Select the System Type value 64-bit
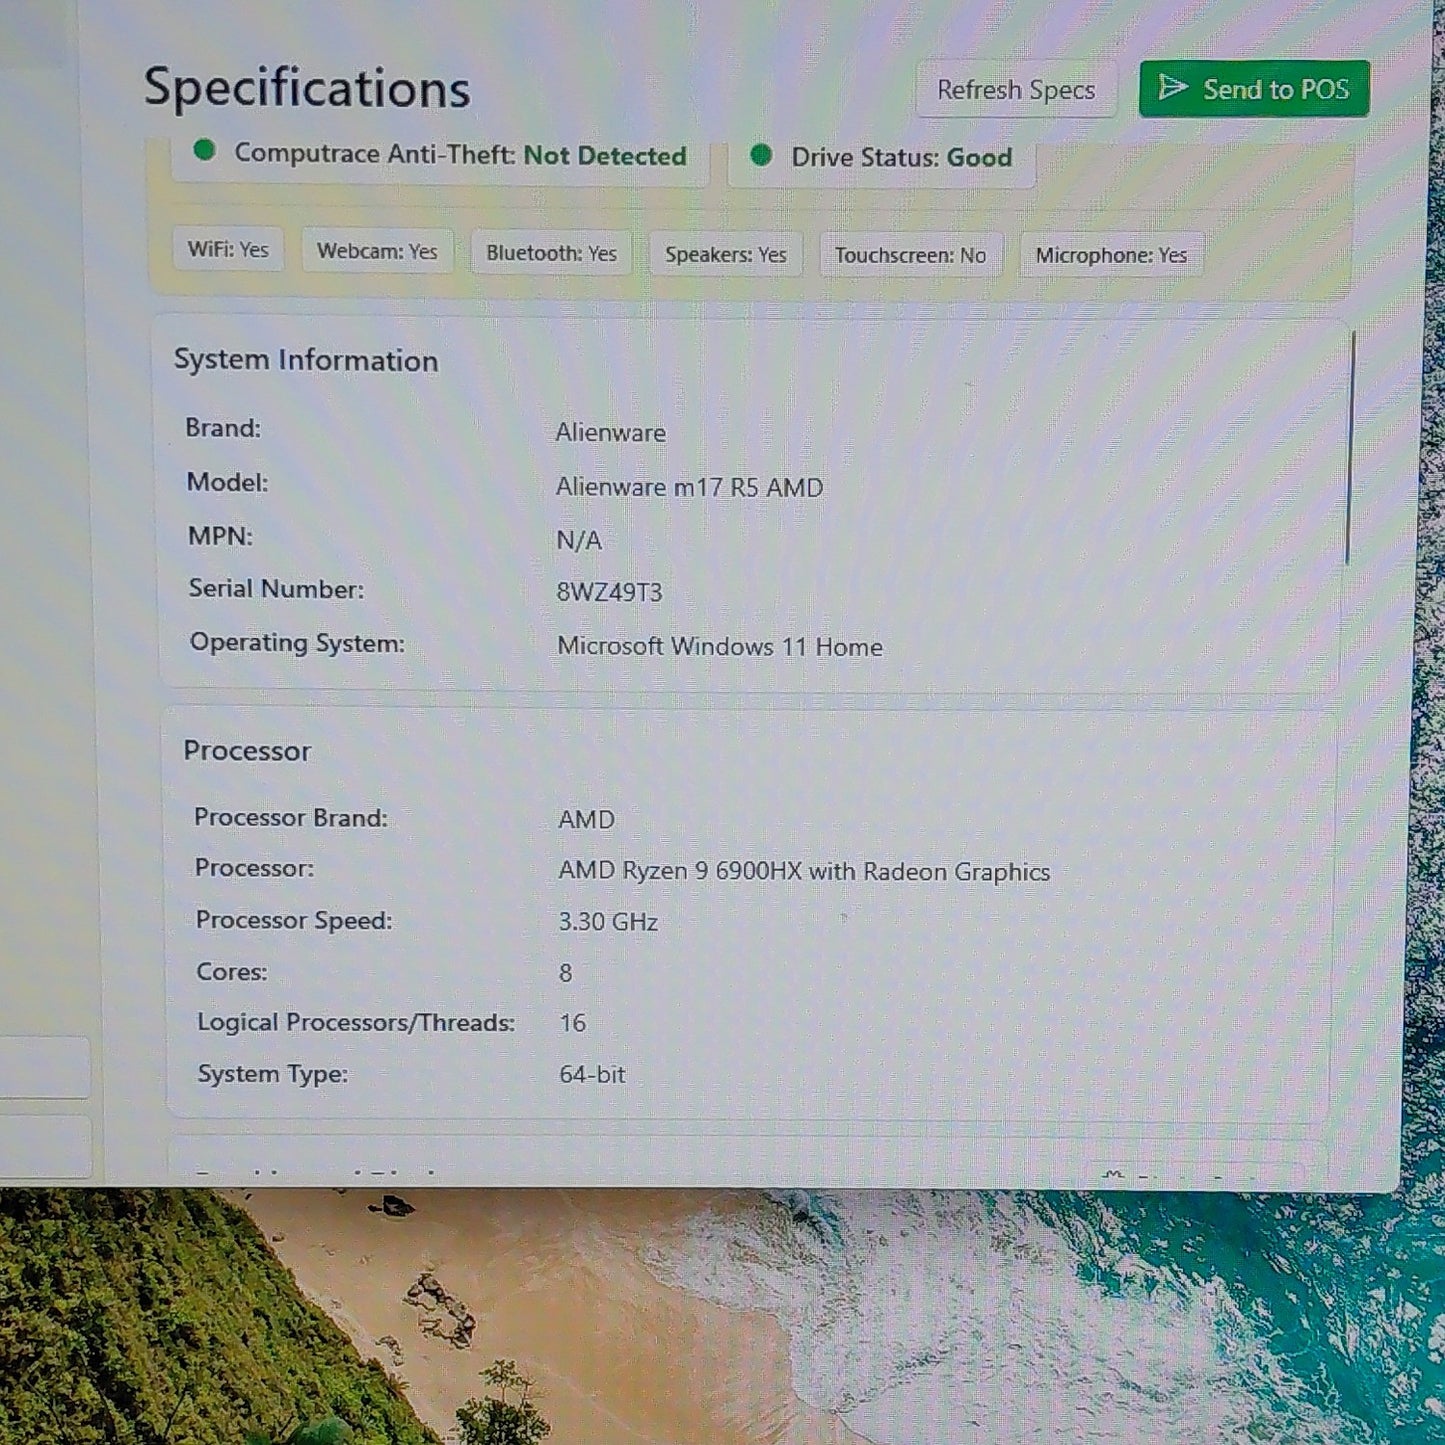Viewport: 1445px width, 1445px height. click(x=592, y=1075)
